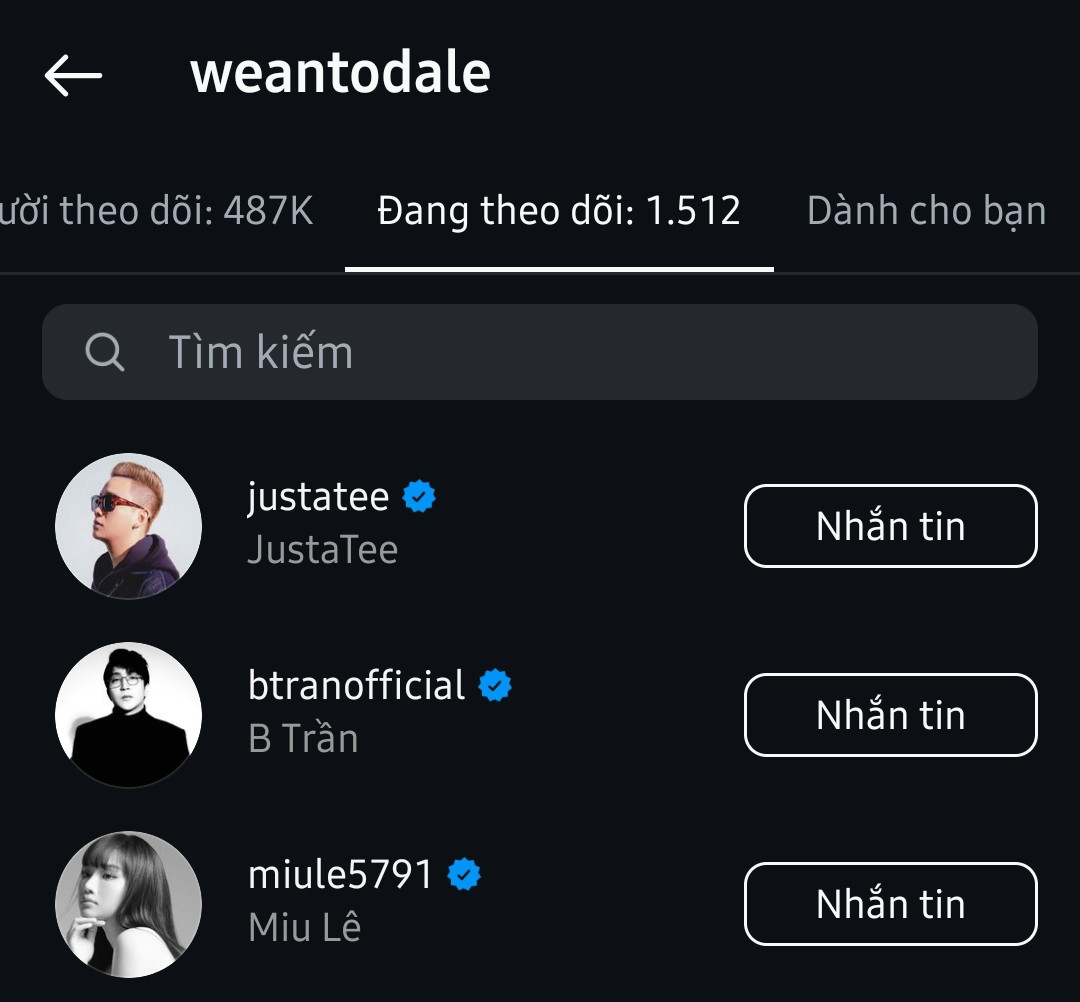Image resolution: width=1080 pixels, height=1002 pixels.
Task: Open btranofficial's profile picture
Action: (x=128, y=715)
